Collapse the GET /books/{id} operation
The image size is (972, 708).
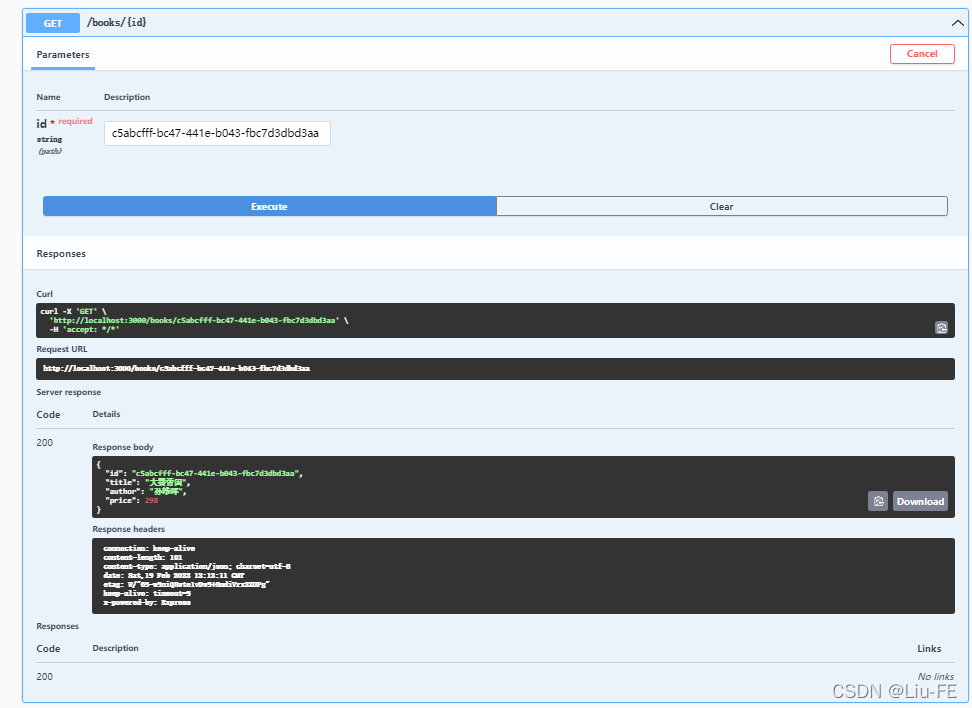coord(957,23)
